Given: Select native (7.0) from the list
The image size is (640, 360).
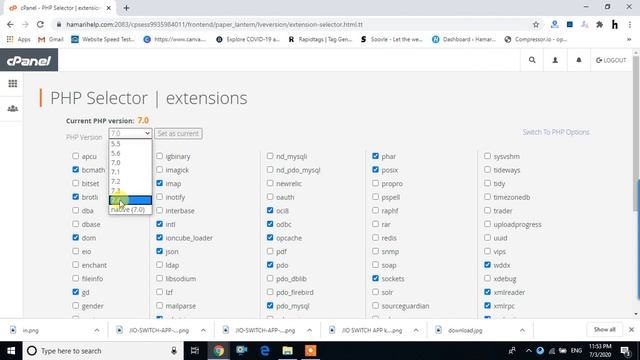Looking at the screenshot, I should pos(130,209).
